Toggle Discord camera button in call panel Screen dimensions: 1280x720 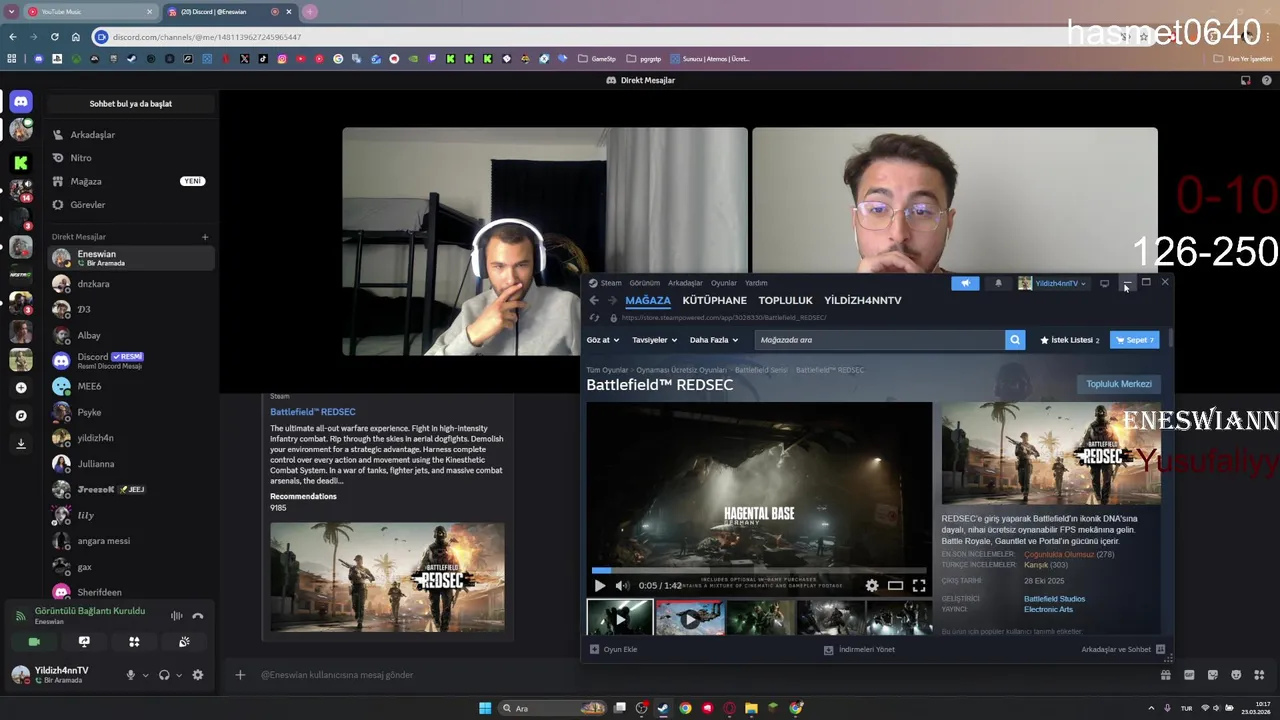[x=34, y=642]
